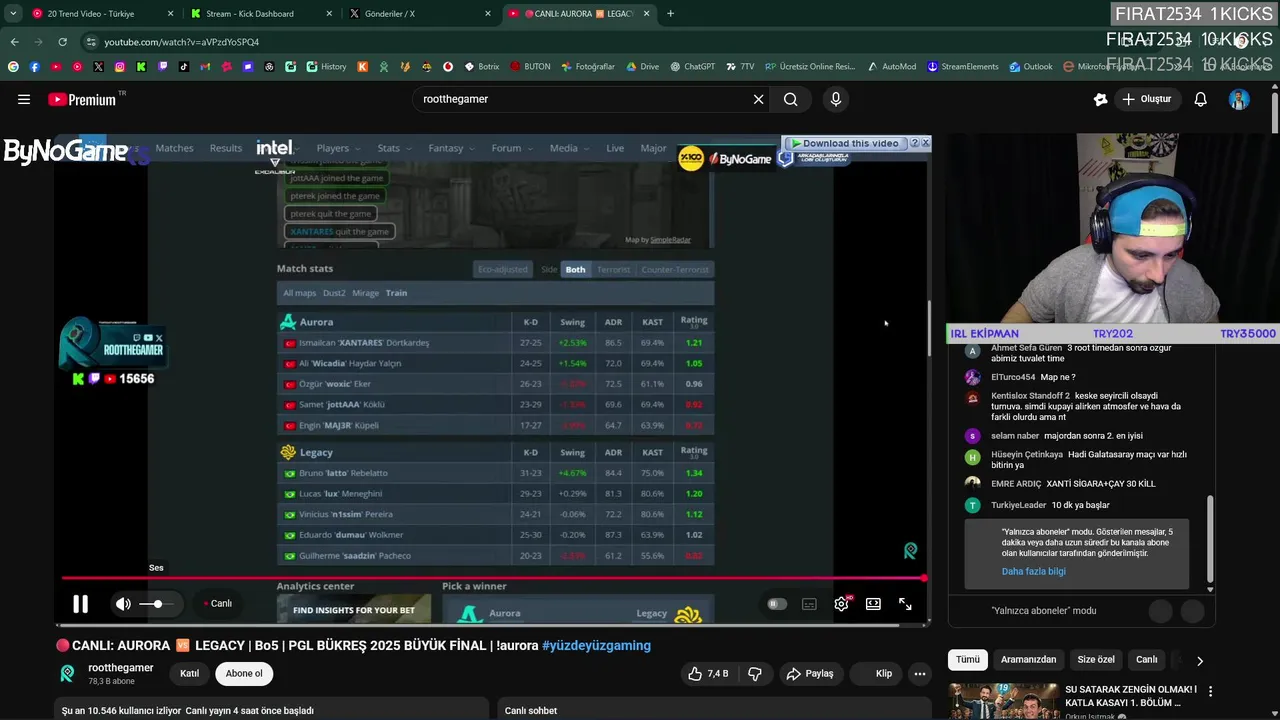Click the red video progress bar
The image size is (1280, 720).
point(494,578)
